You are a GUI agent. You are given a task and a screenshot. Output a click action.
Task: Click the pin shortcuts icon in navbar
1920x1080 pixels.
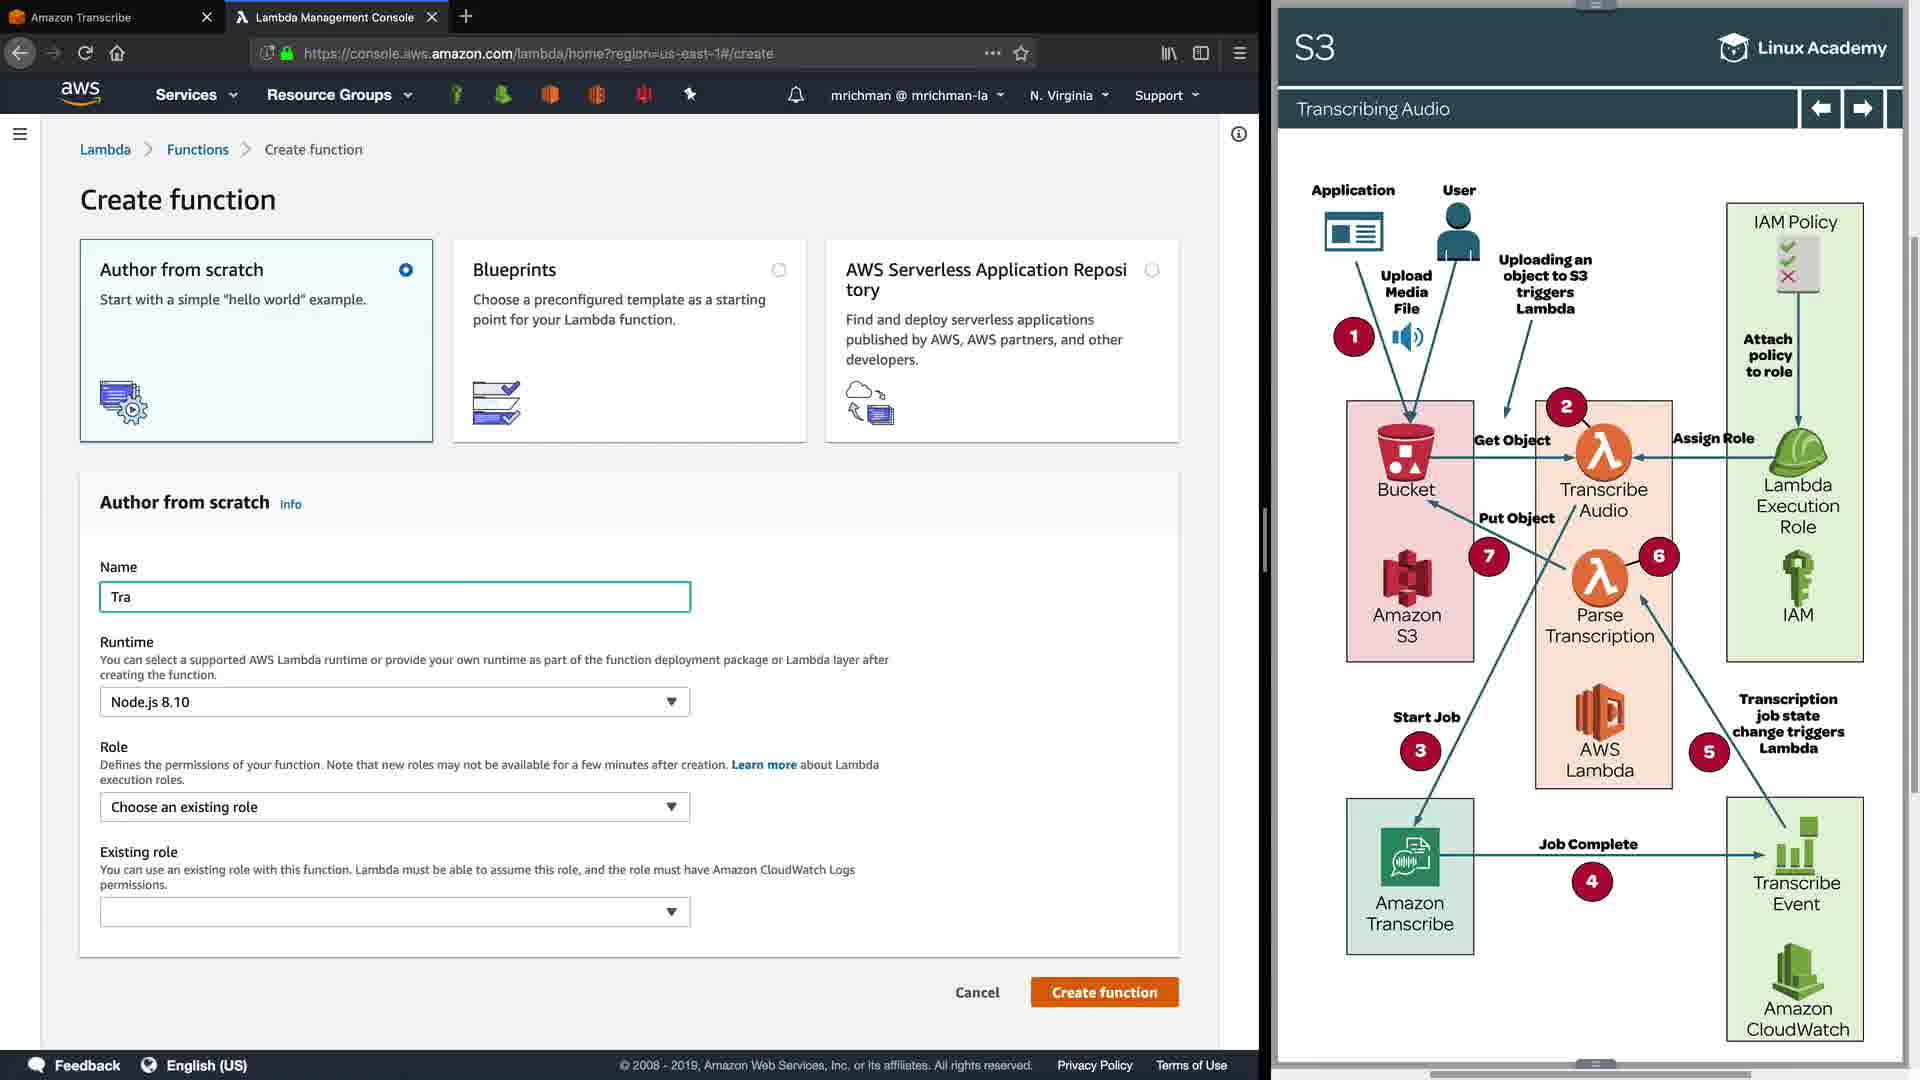689,94
